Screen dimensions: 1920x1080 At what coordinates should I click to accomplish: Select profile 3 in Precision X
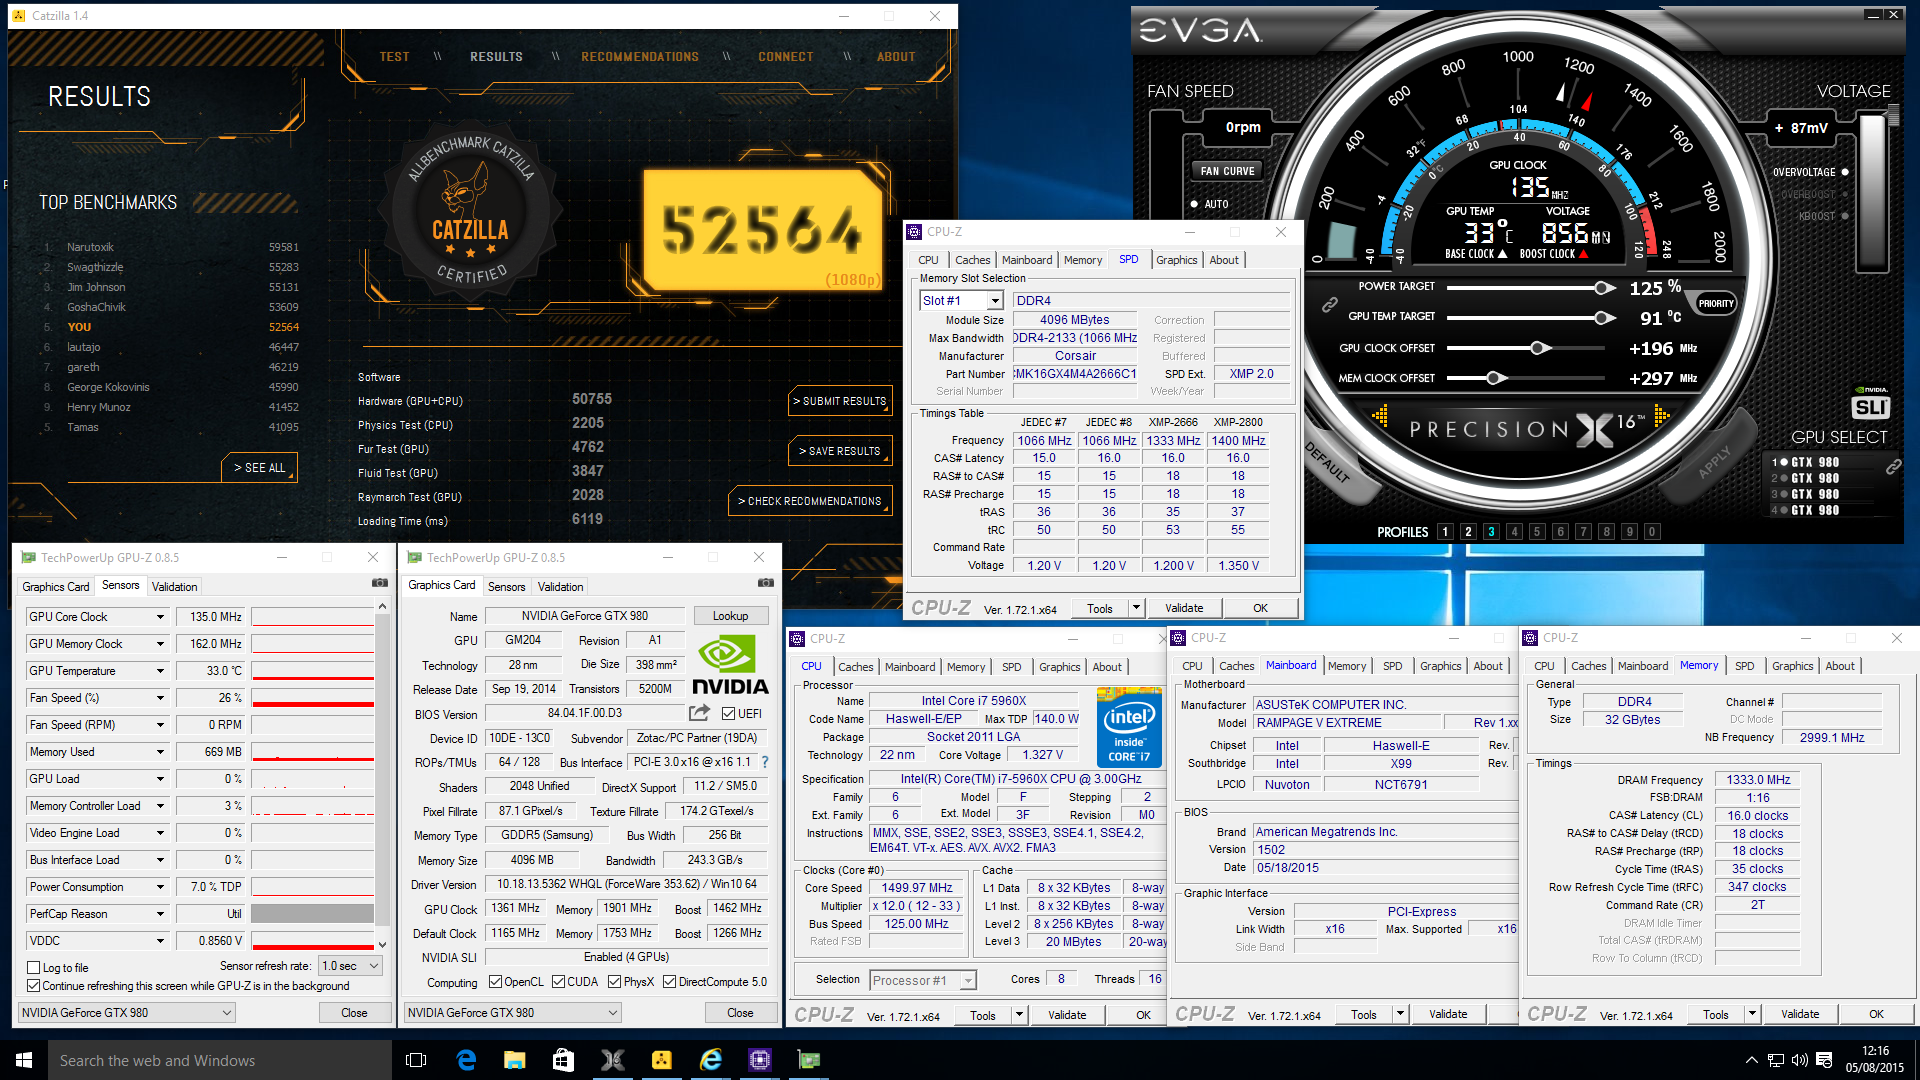[x=1491, y=532]
